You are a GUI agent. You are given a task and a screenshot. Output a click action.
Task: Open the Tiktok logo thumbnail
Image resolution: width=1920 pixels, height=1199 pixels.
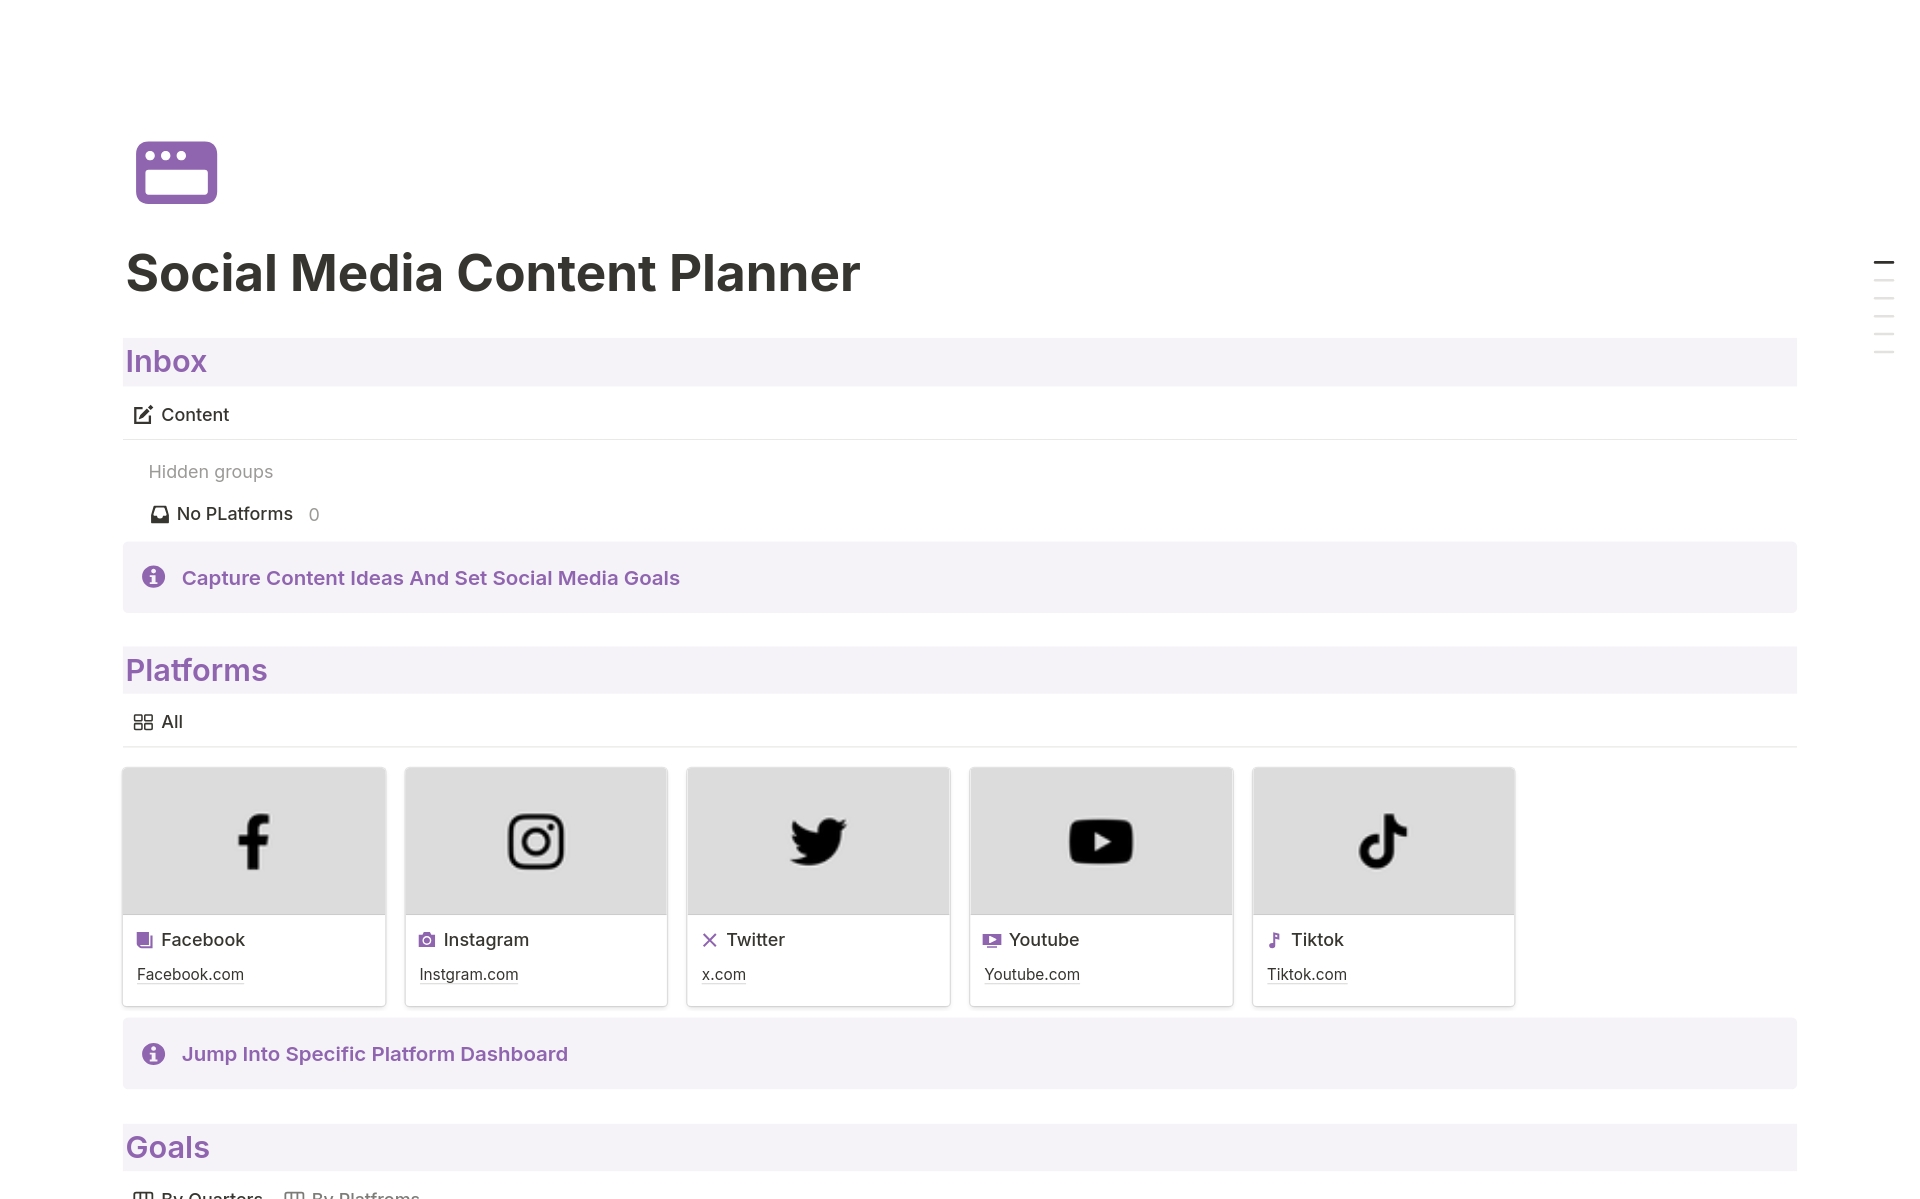[1383, 841]
